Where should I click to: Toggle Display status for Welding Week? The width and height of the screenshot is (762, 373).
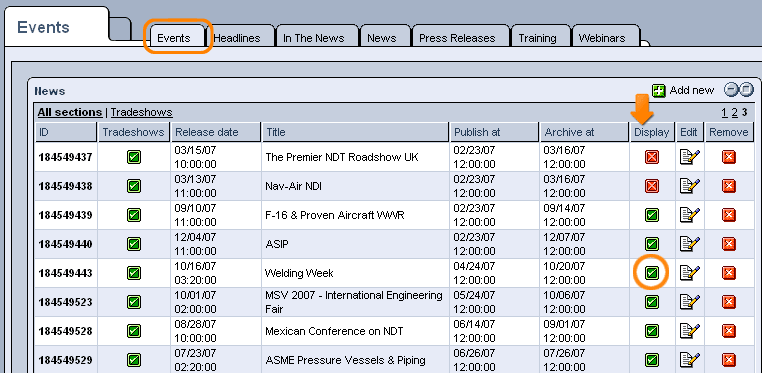[652, 273]
